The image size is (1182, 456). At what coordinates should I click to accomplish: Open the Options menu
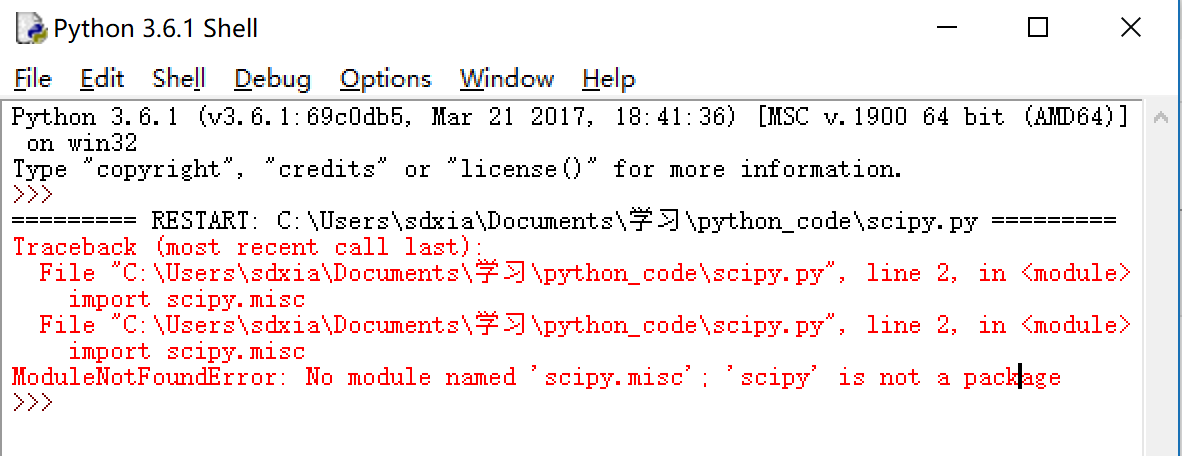click(385, 79)
